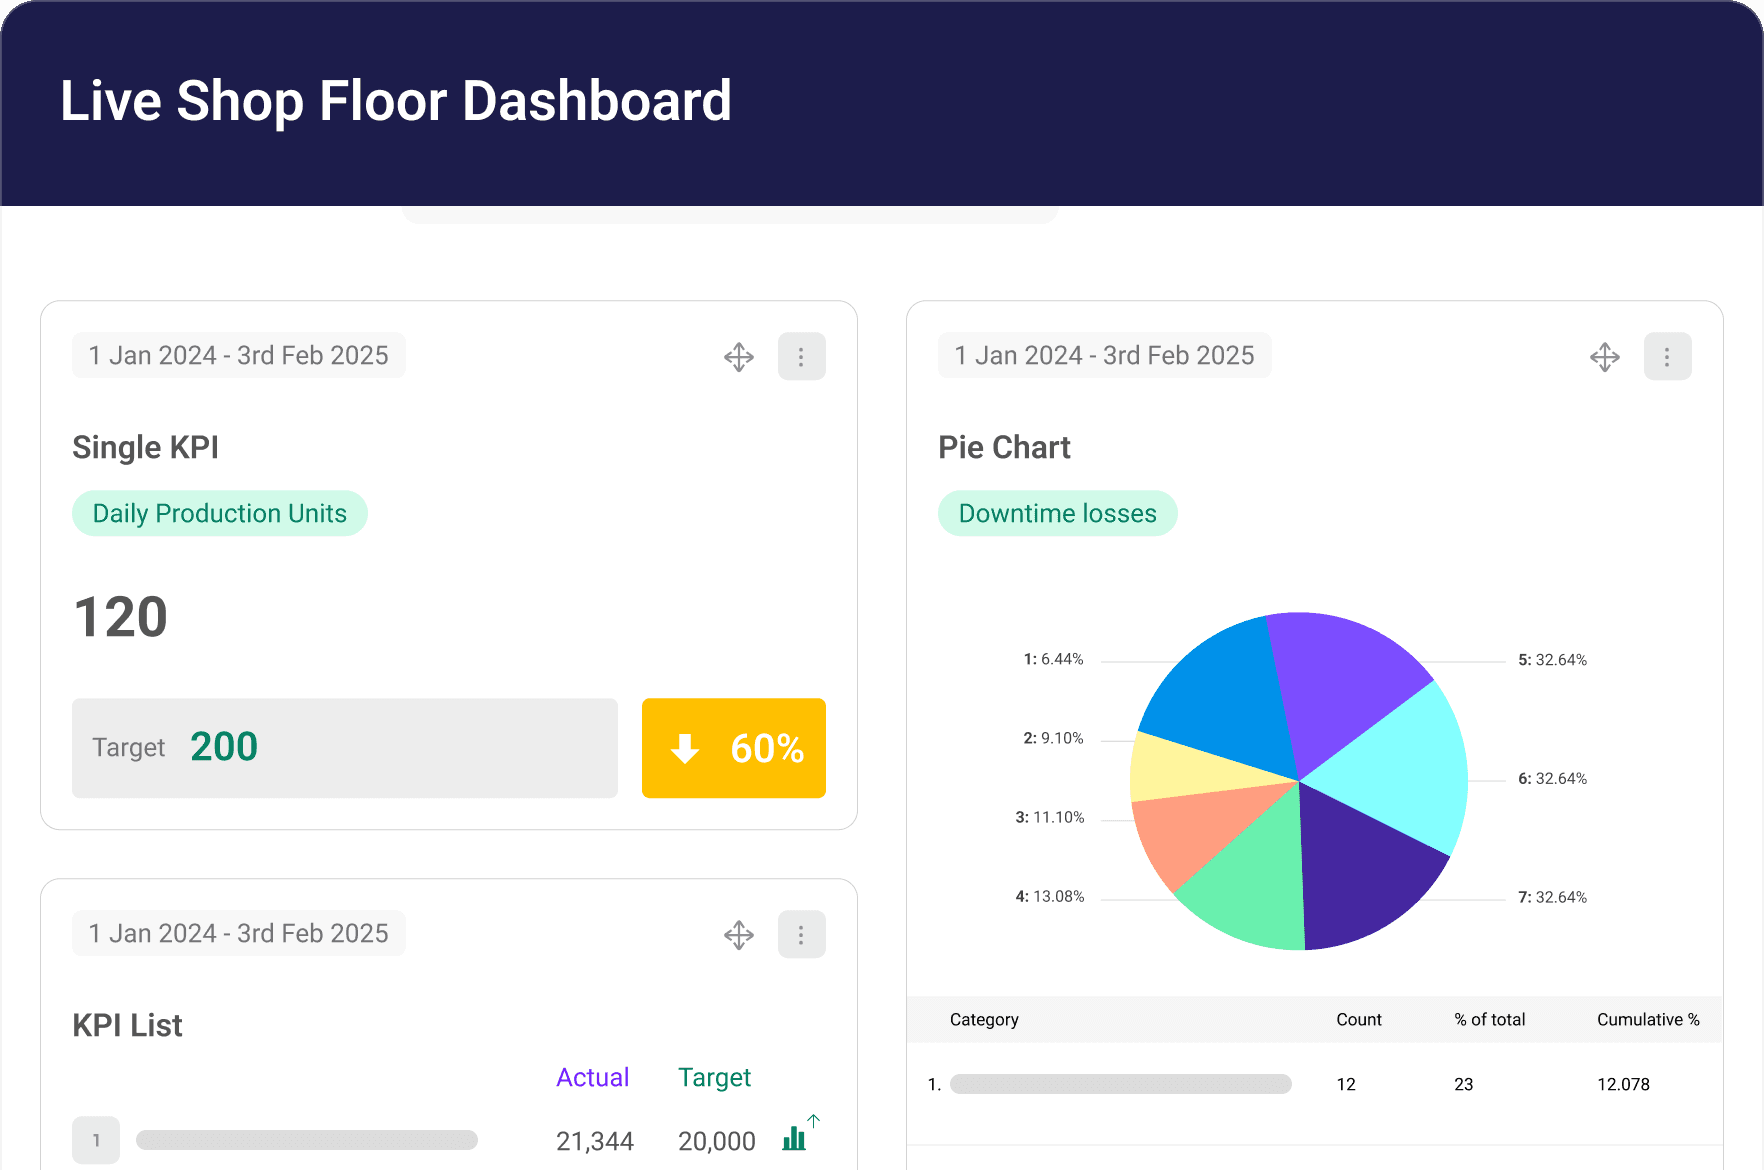This screenshot has width=1764, height=1170.
Task: Click the move handle on Single KPI card
Action: click(739, 357)
